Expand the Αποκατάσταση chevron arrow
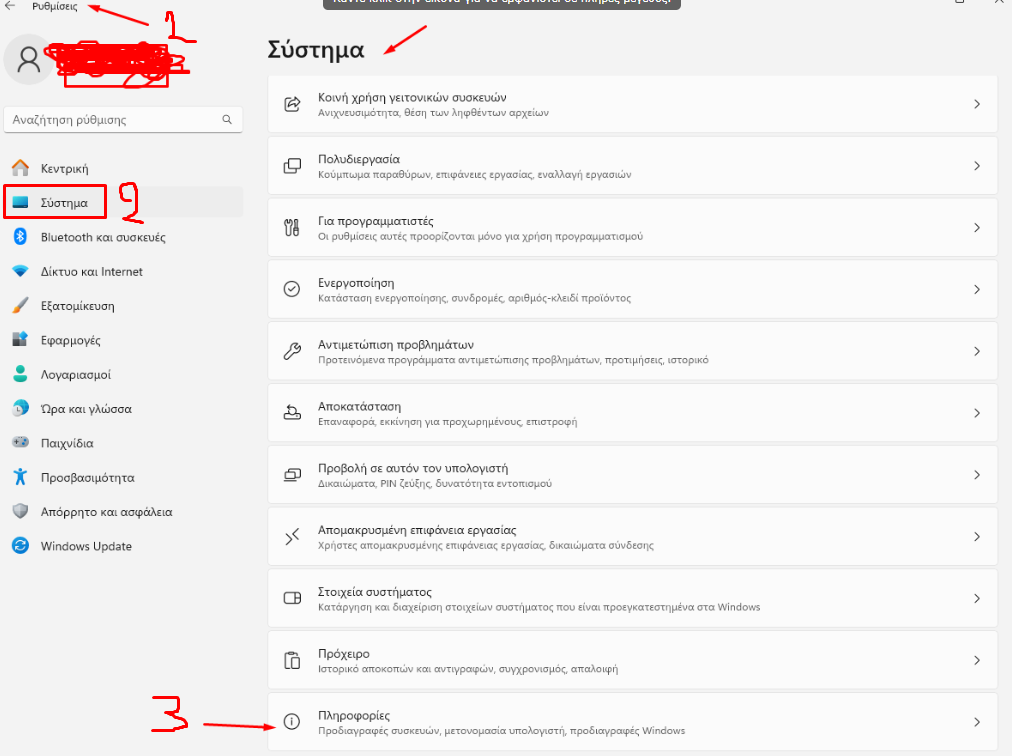Screen dimensions: 1012x756 977,413
